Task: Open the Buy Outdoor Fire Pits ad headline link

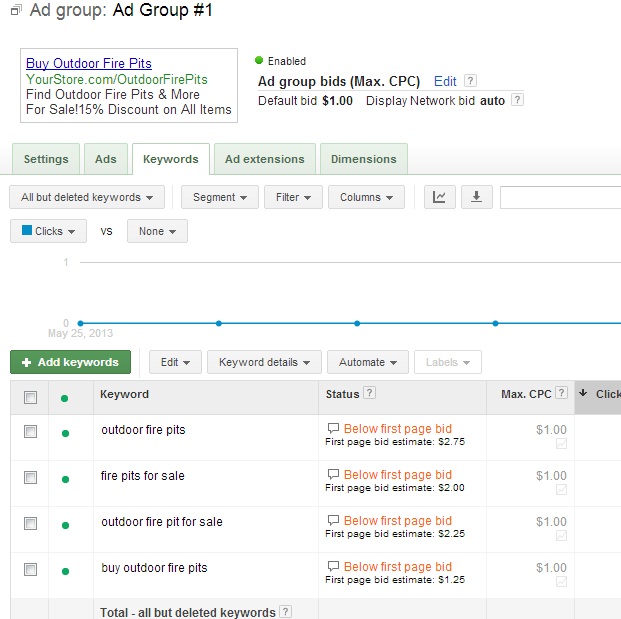Action: pyautogui.click(x=89, y=63)
